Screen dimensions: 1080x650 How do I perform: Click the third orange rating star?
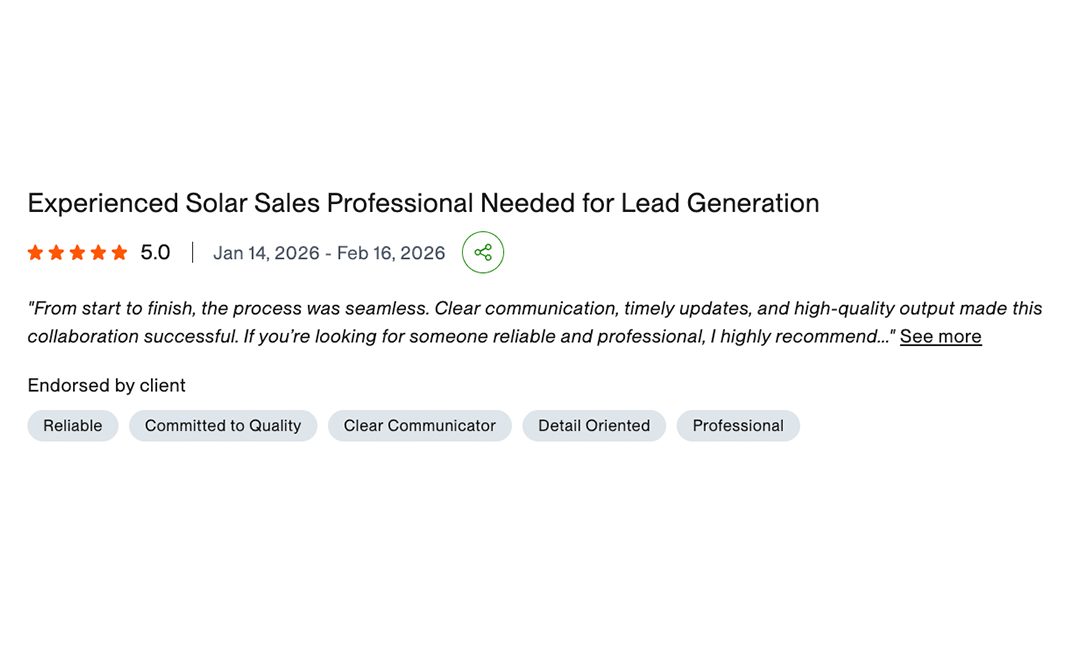tap(77, 253)
